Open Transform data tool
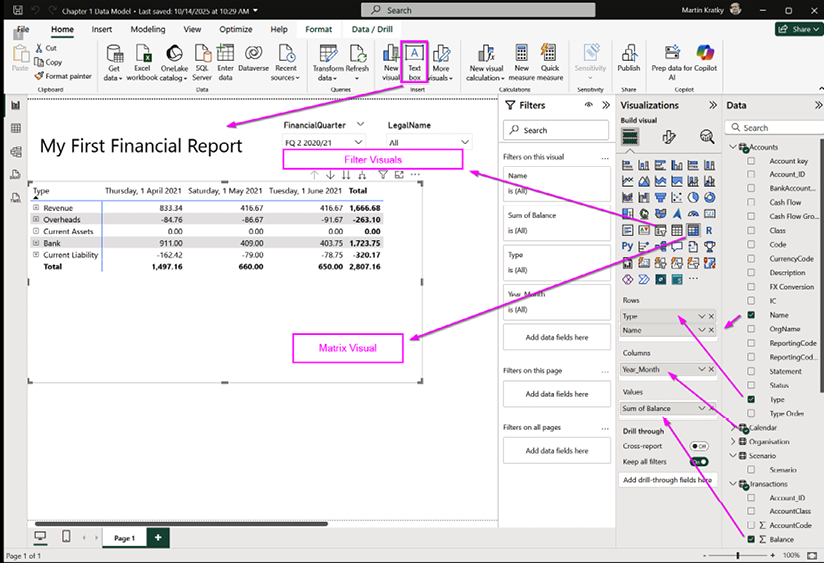This screenshot has height=563, width=824. click(x=328, y=56)
